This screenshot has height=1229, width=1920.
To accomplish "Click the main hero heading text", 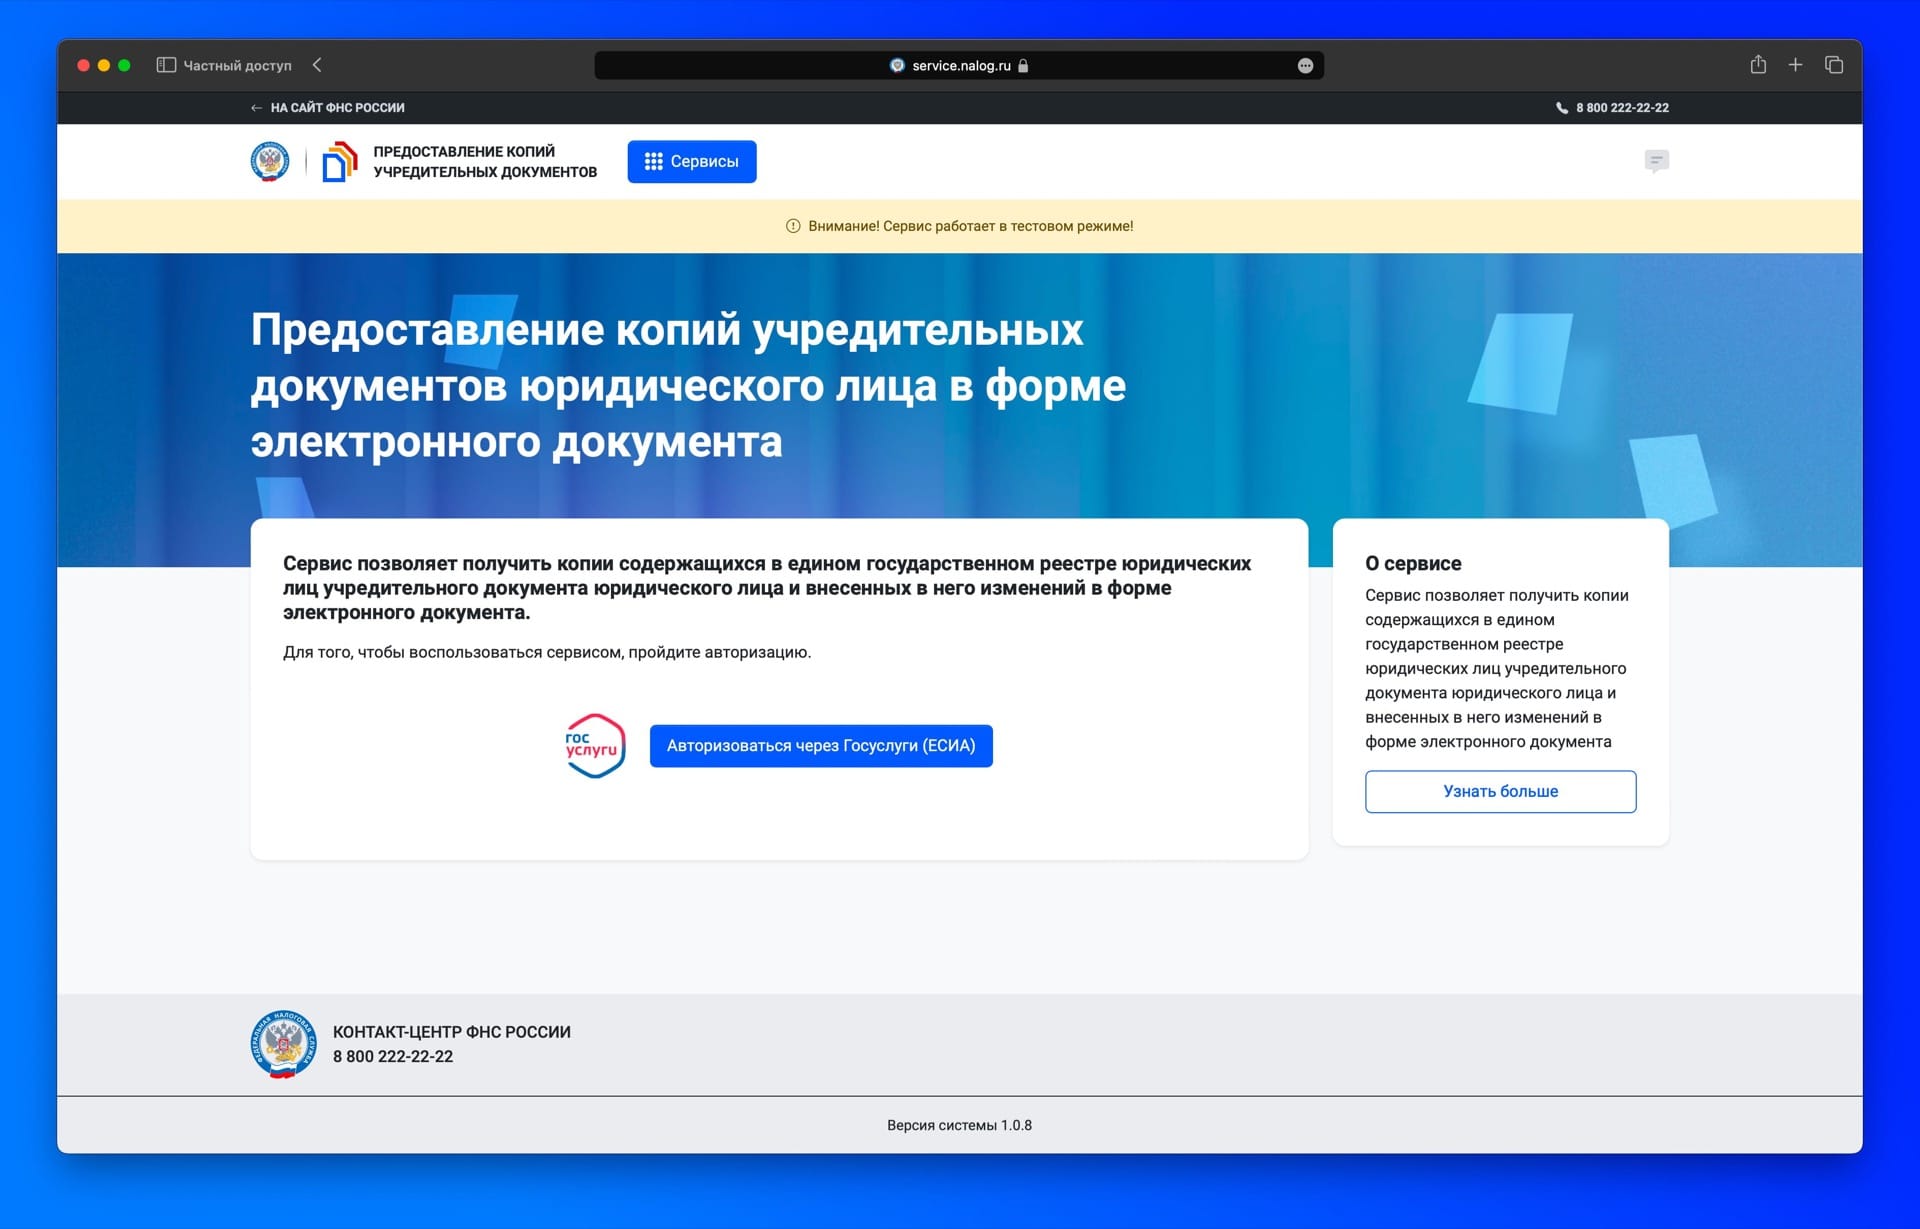I will pyautogui.click(x=688, y=386).
